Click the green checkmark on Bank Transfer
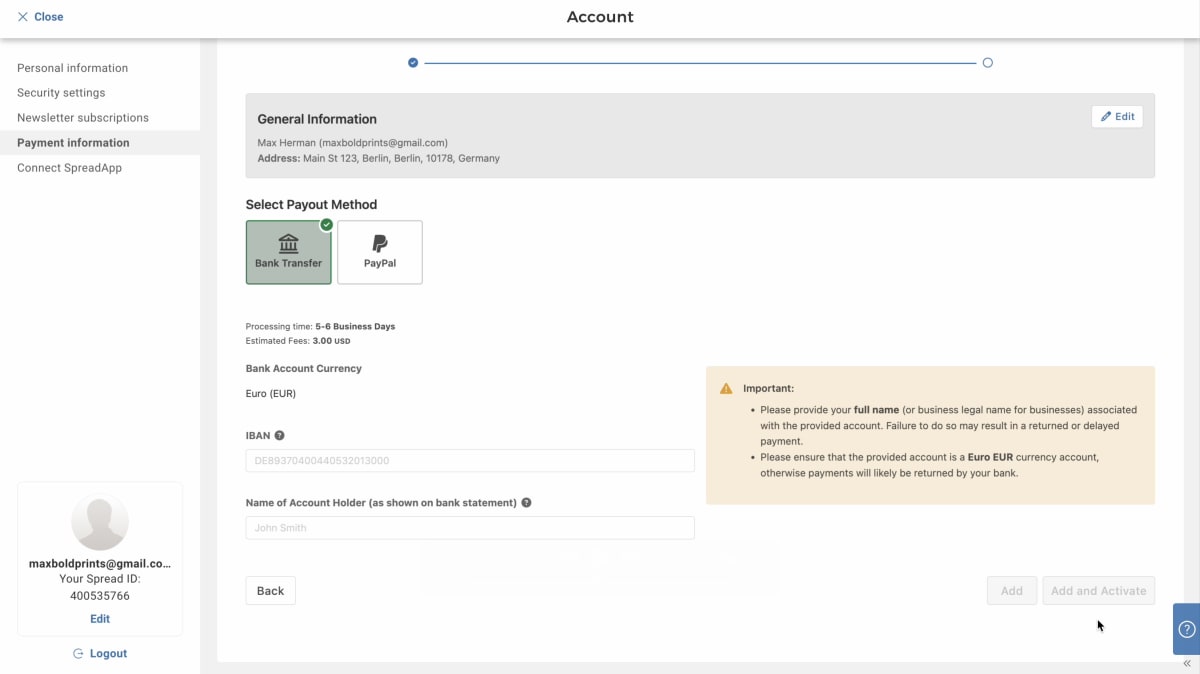Viewport: 1200px width, 674px height. coord(326,224)
